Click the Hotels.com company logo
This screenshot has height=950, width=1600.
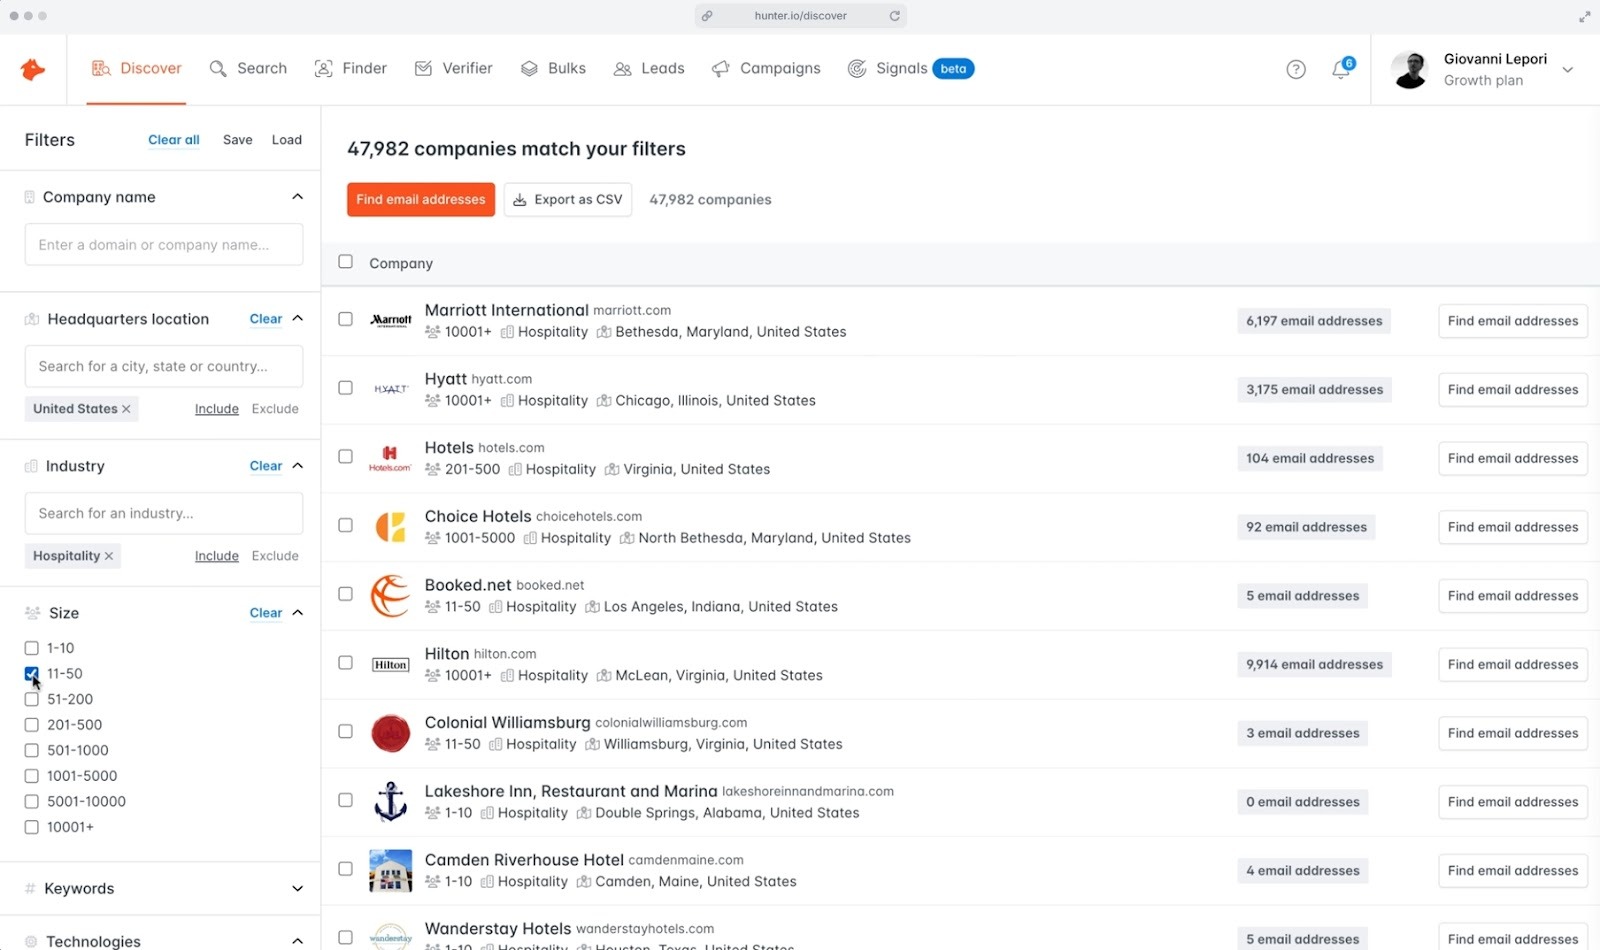[x=390, y=458]
